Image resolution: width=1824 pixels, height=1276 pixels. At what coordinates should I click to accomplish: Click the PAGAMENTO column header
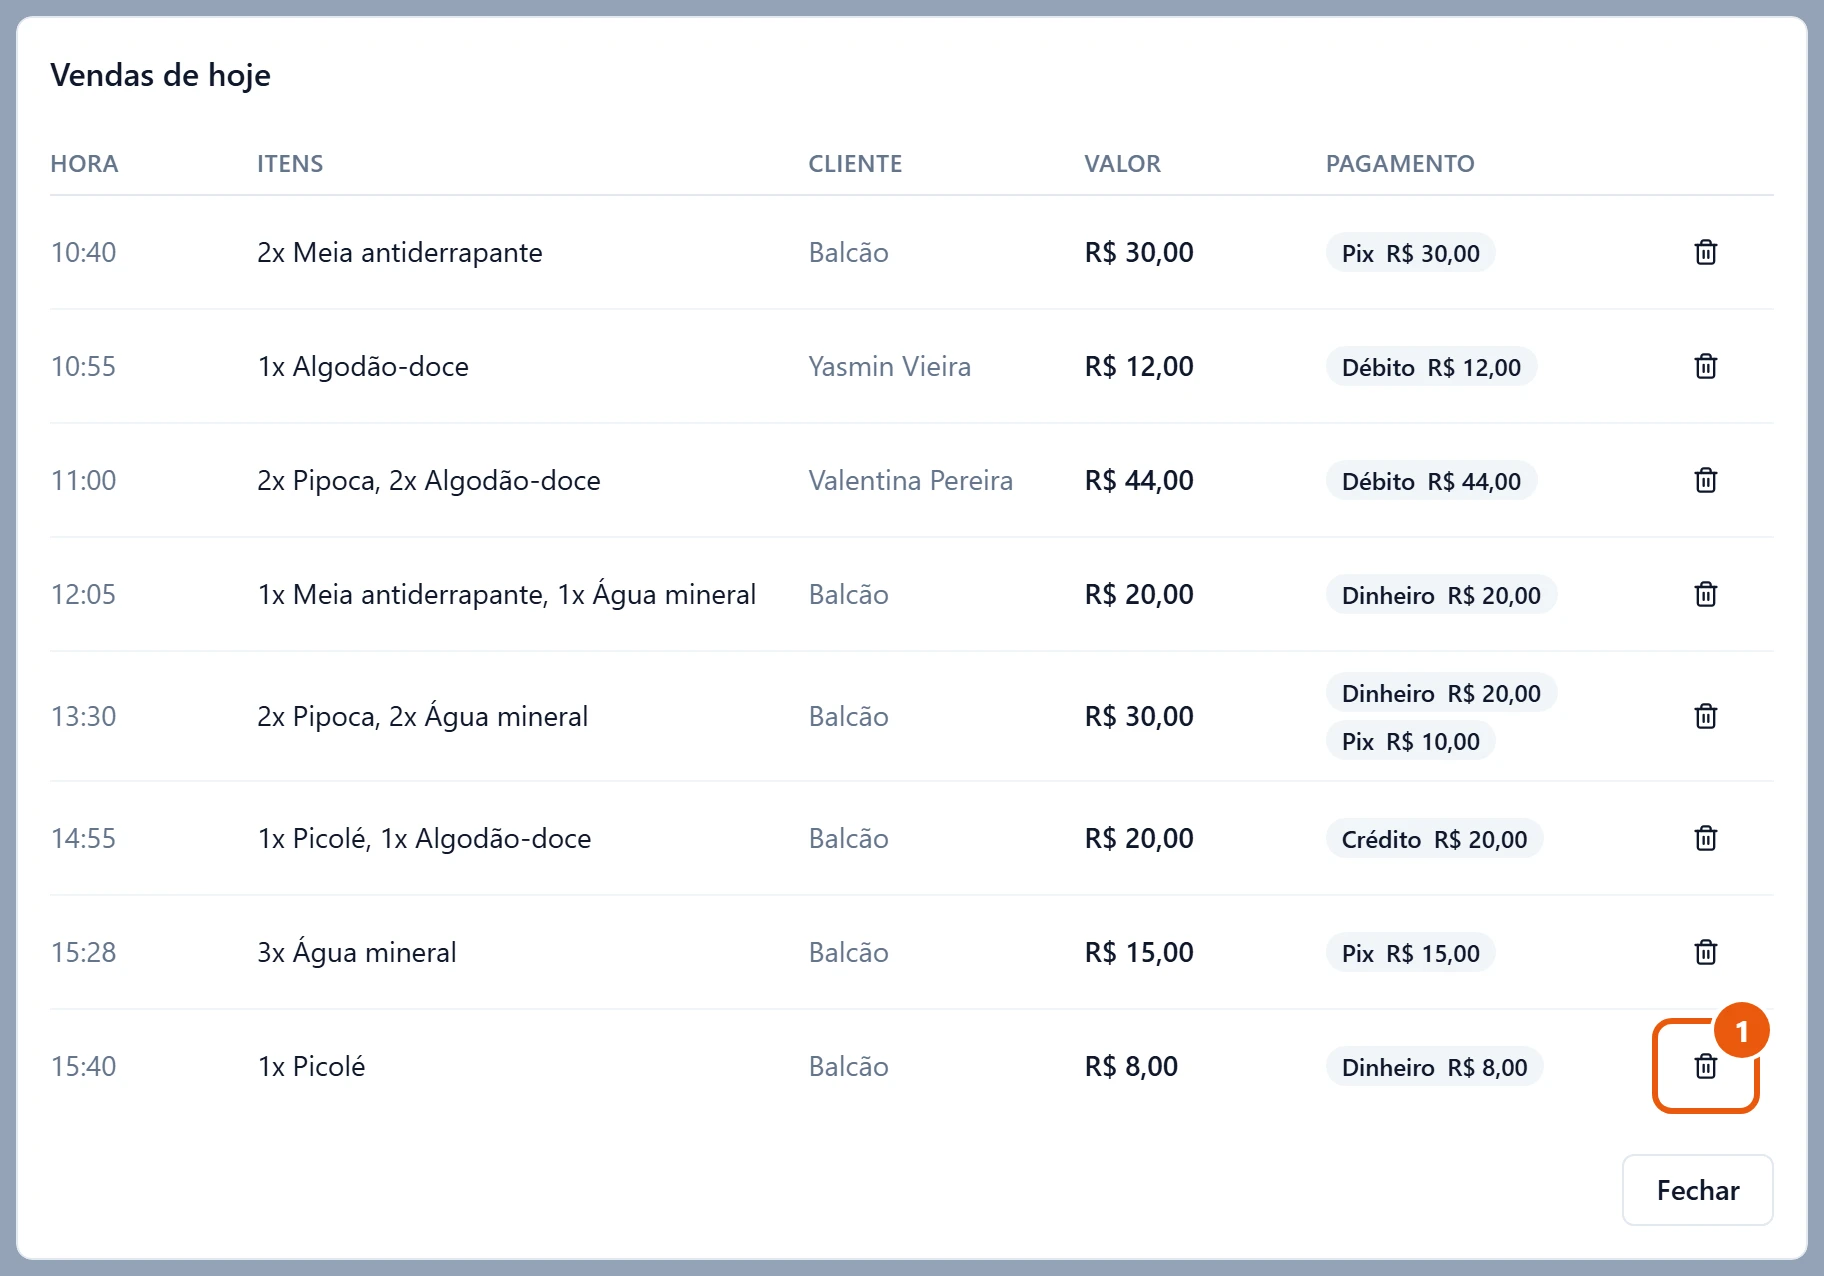pyautogui.click(x=1400, y=164)
